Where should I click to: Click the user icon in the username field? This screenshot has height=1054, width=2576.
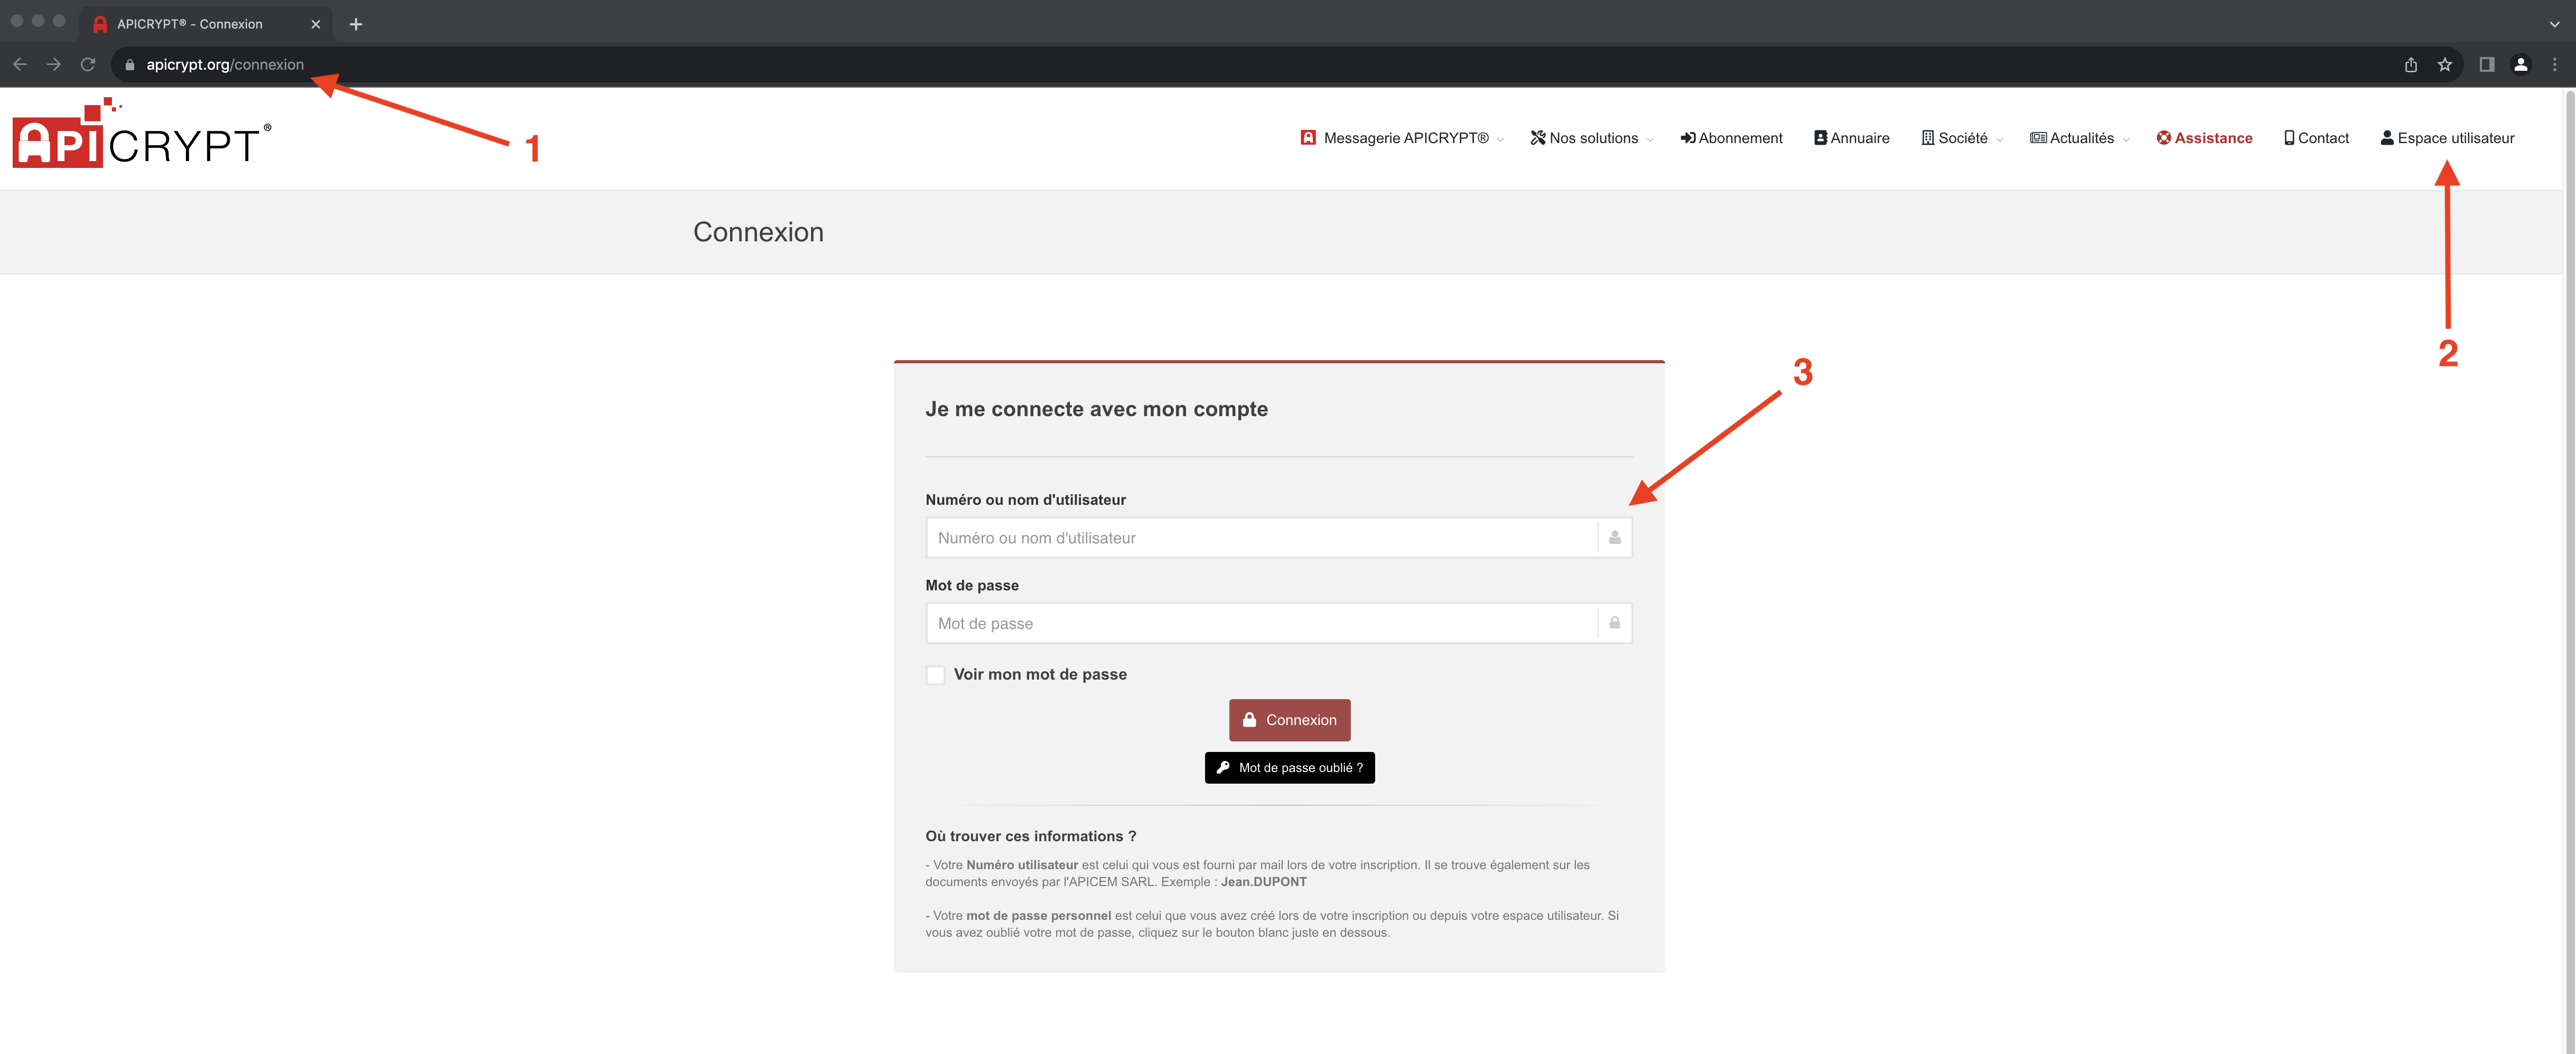coord(1615,538)
